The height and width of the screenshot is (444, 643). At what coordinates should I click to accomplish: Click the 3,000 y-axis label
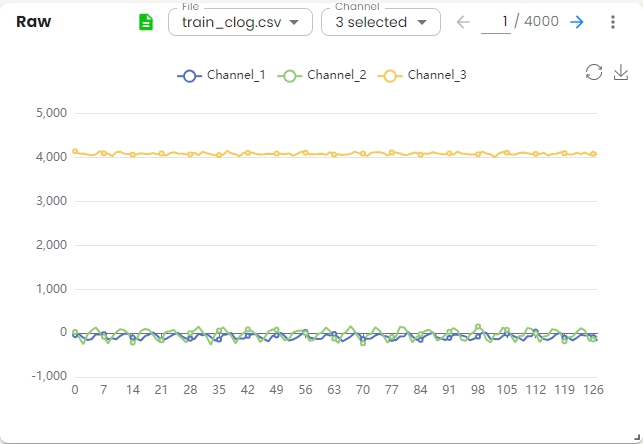(x=52, y=200)
